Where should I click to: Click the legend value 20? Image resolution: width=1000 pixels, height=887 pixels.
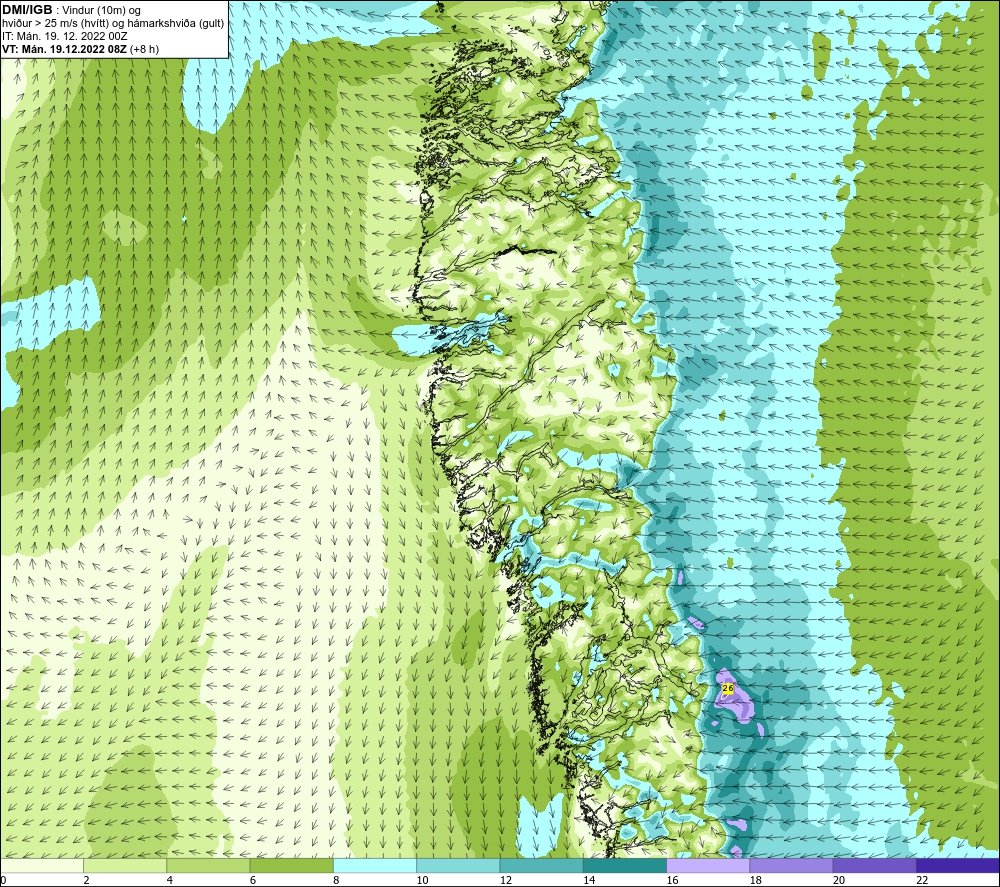click(839, 881)
